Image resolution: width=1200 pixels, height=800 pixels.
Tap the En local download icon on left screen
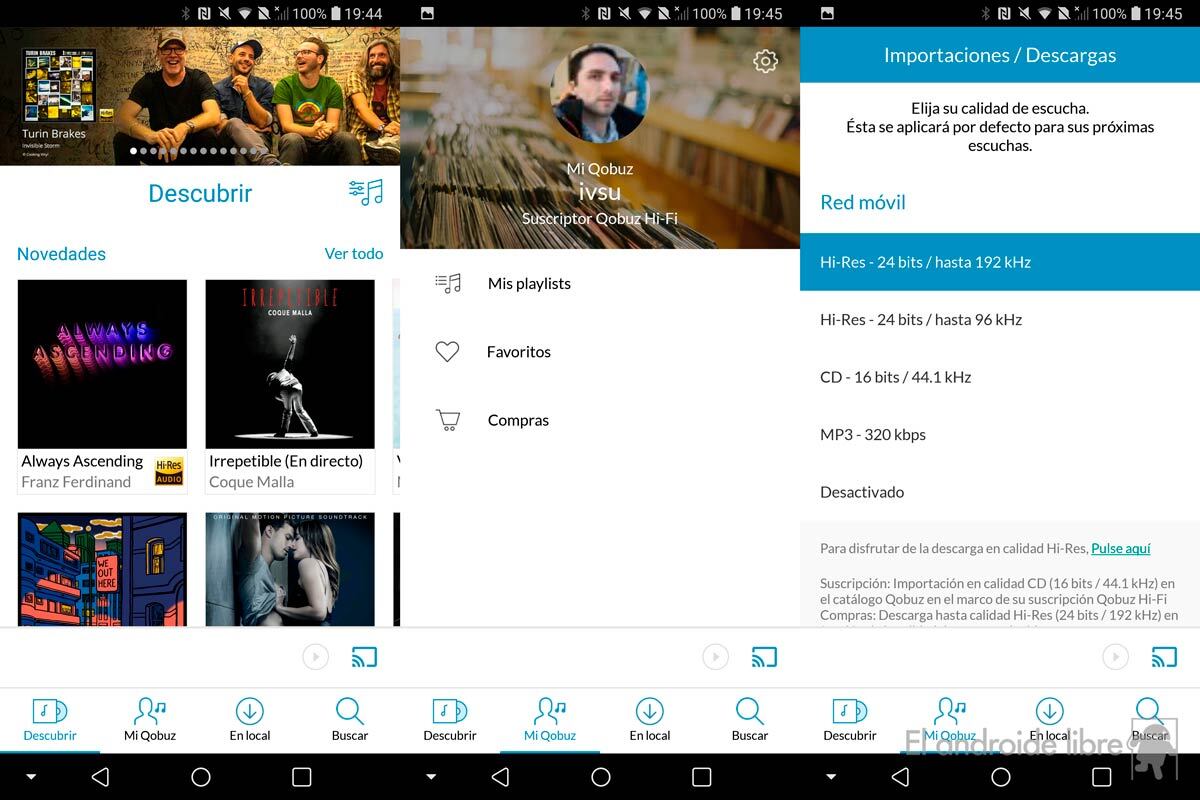[249, 711]
